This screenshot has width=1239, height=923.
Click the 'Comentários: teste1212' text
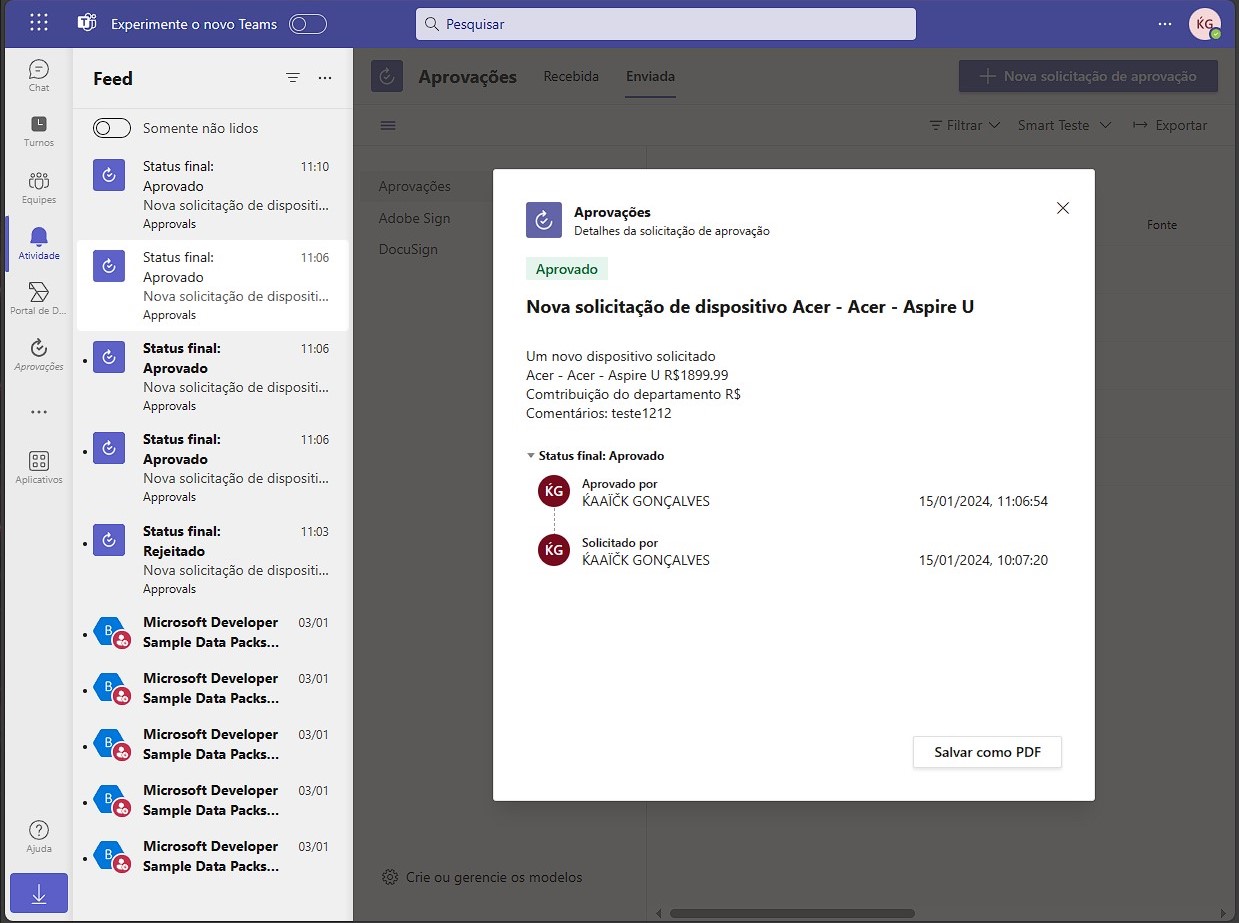point(599,413)
